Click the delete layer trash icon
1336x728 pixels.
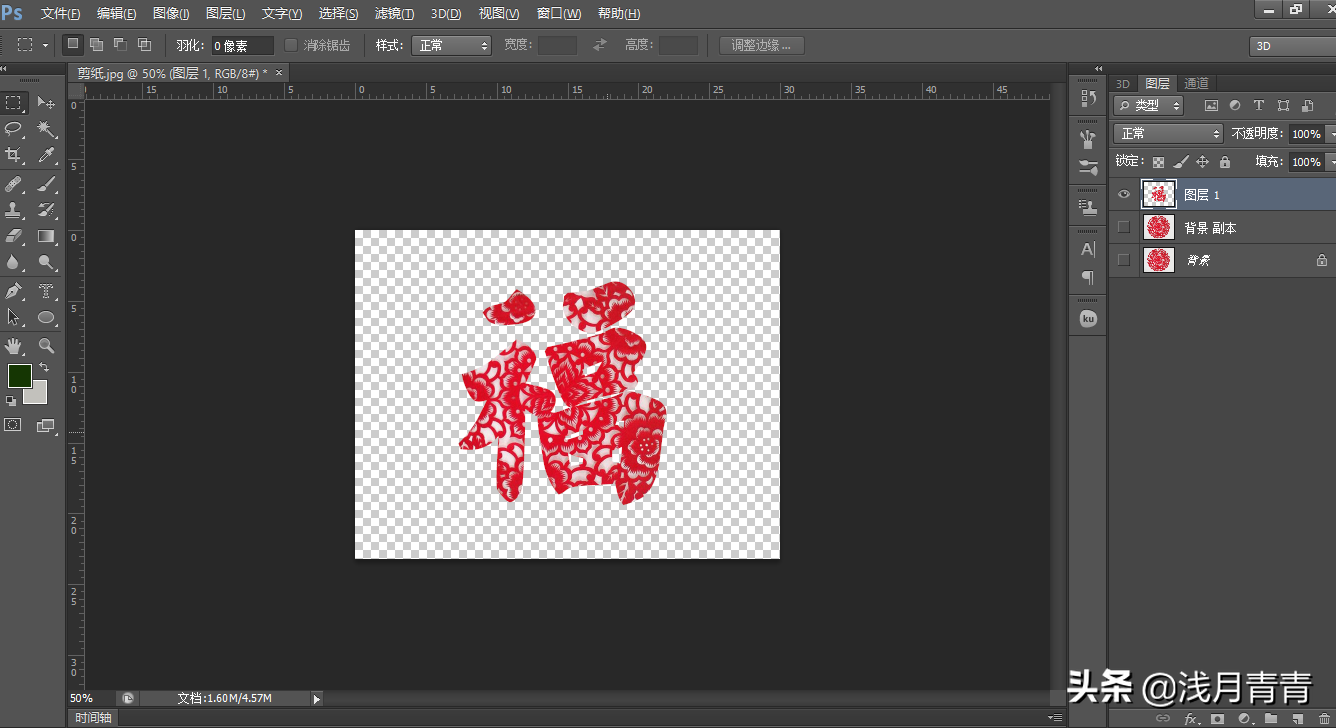[x=1324, y=718]
